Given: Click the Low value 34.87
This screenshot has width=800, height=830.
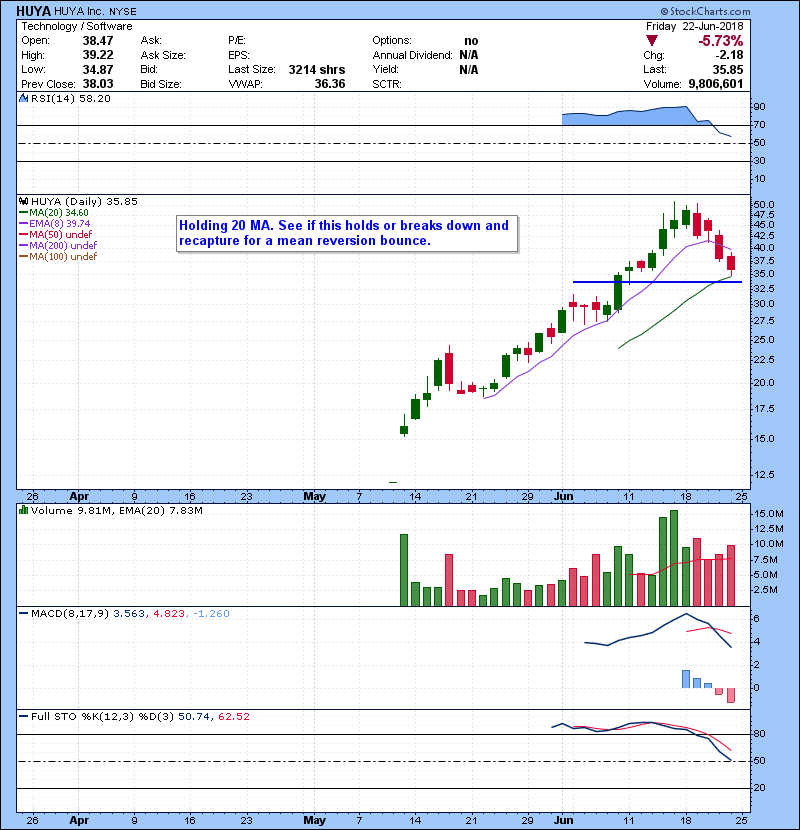Looking at the screenshot, I should point(98,69).
